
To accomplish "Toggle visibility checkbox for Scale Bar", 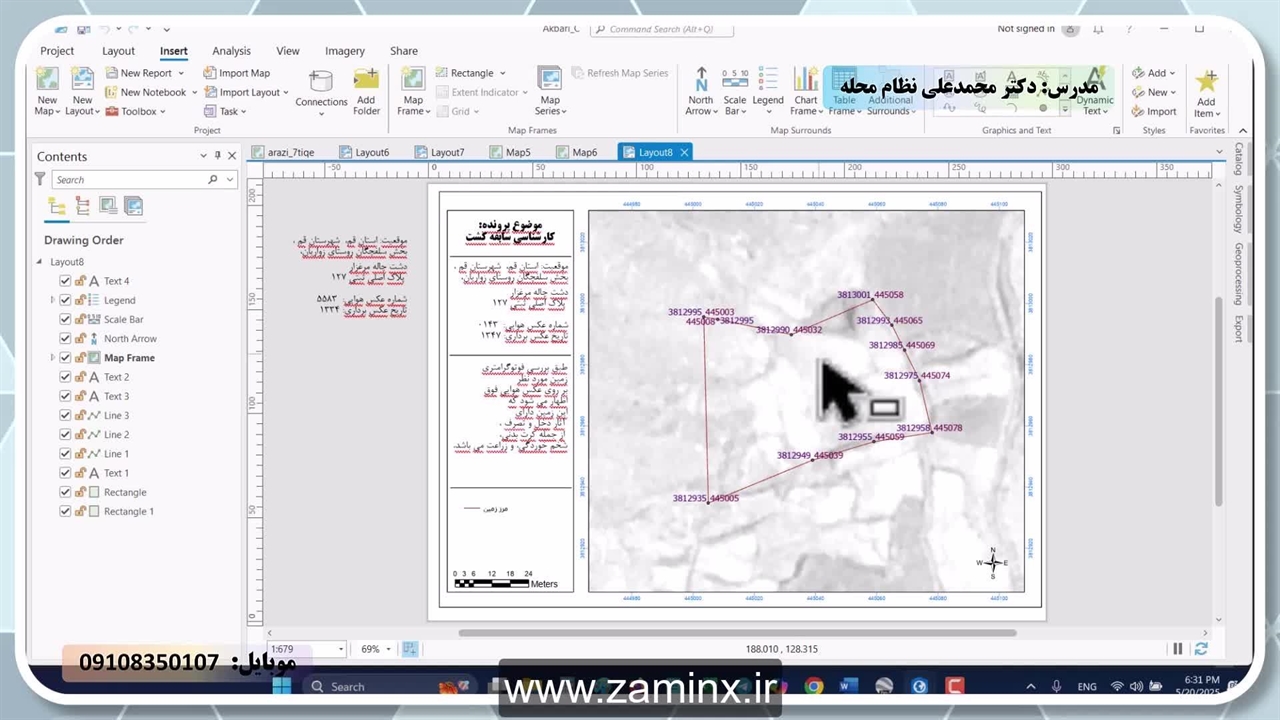I will (65, 319).
